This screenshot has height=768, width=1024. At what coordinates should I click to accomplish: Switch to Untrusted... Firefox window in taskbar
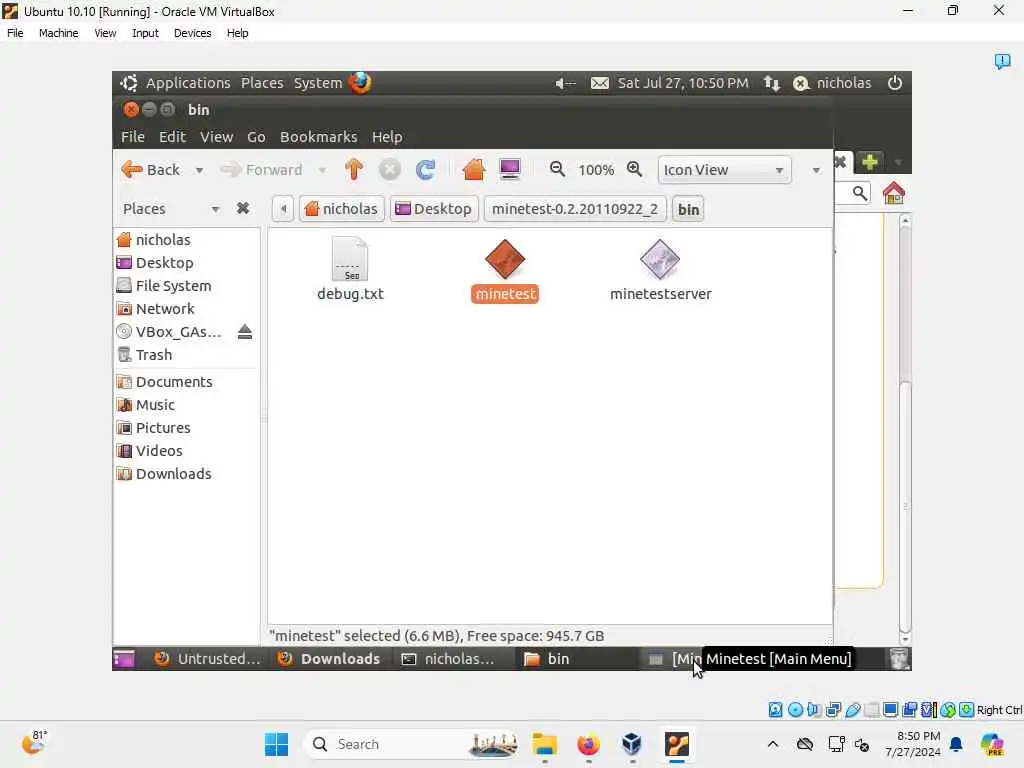(x=206, y=659)
